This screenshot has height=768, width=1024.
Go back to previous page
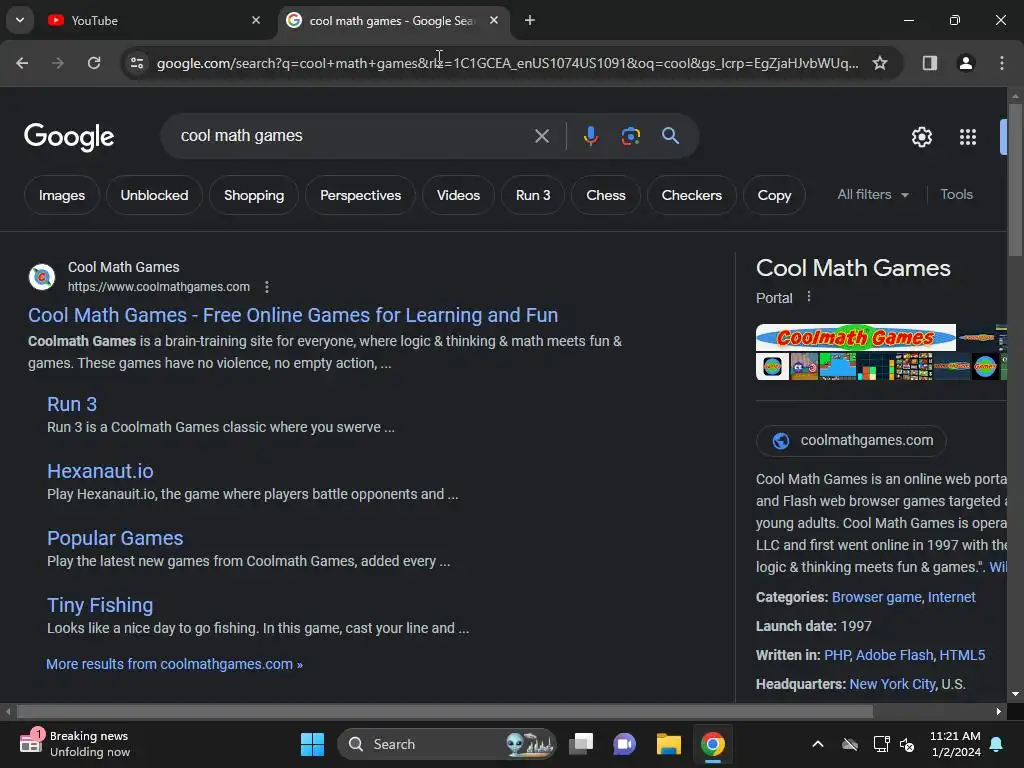[x=22, y=63]
